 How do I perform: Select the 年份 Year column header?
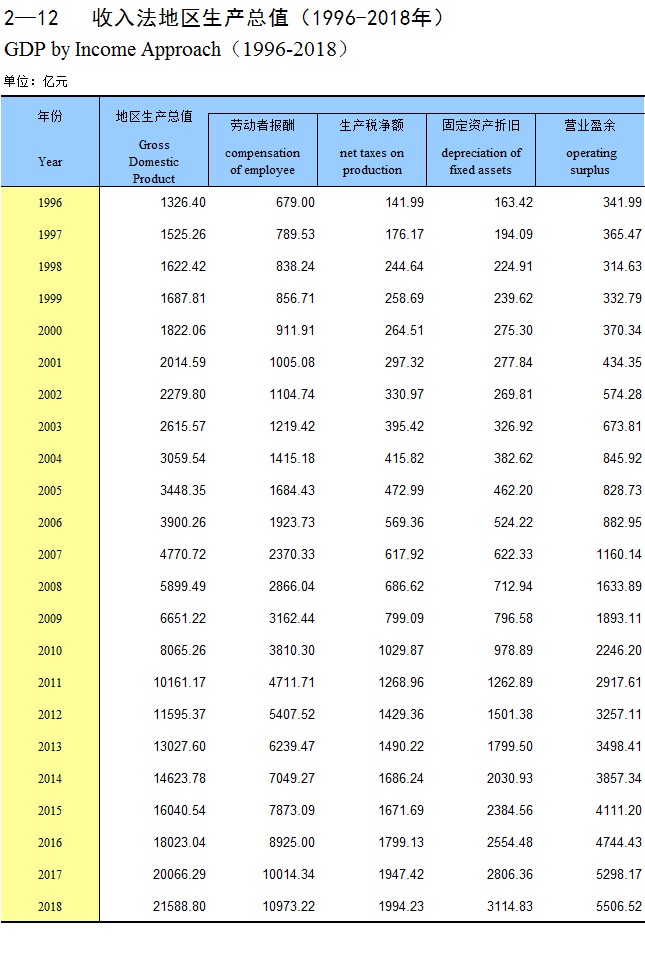(50, 141)
